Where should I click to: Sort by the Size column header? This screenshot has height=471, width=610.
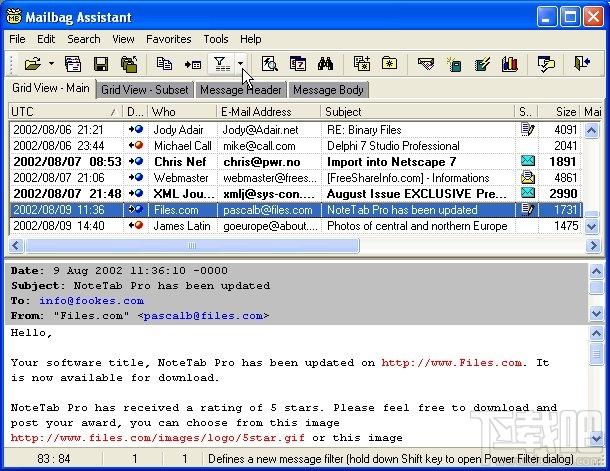point(559,112)
